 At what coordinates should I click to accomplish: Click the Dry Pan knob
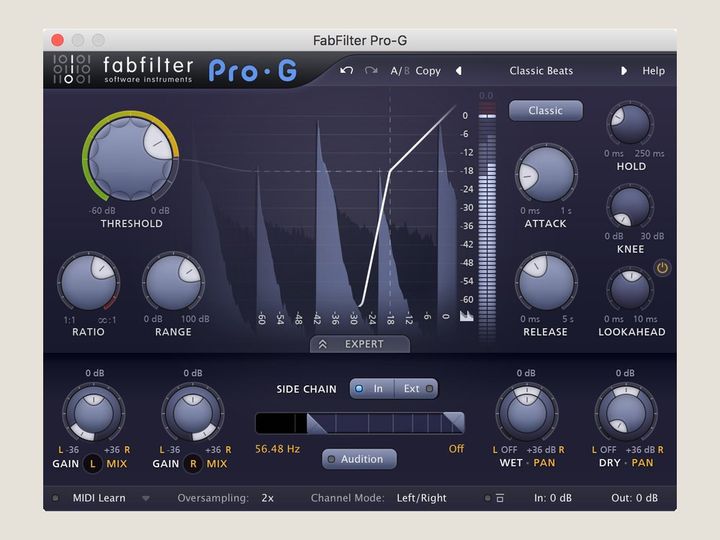(626, 414)
